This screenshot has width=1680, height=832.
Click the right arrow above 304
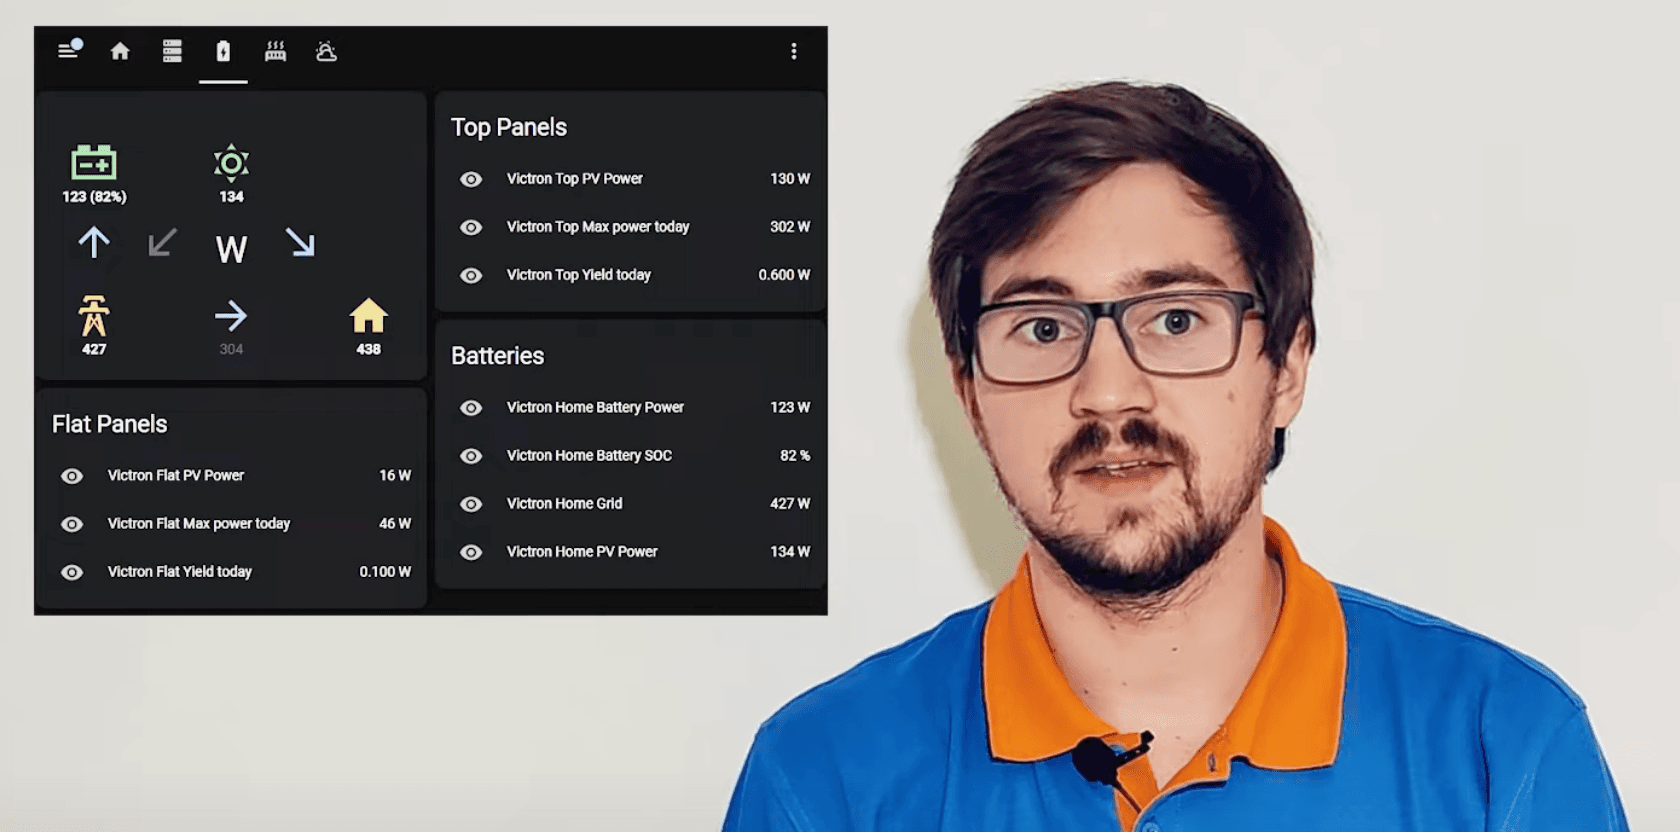tap(231, 316)
